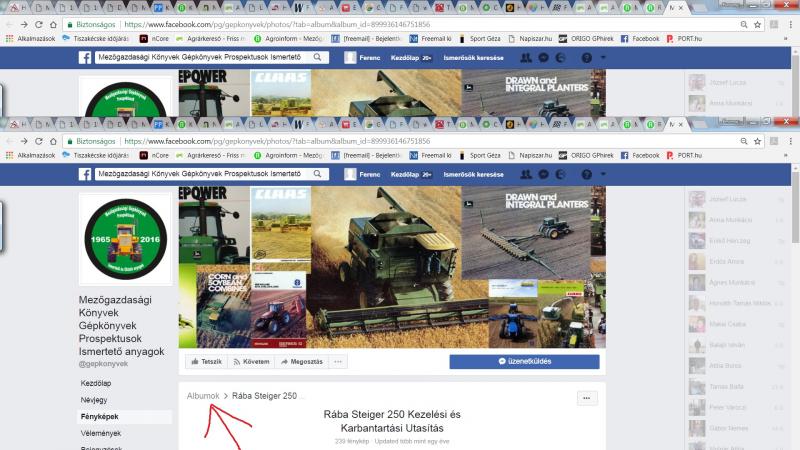Expand account dropdown arrow in front window Facebook bar

tap(603, 174)
